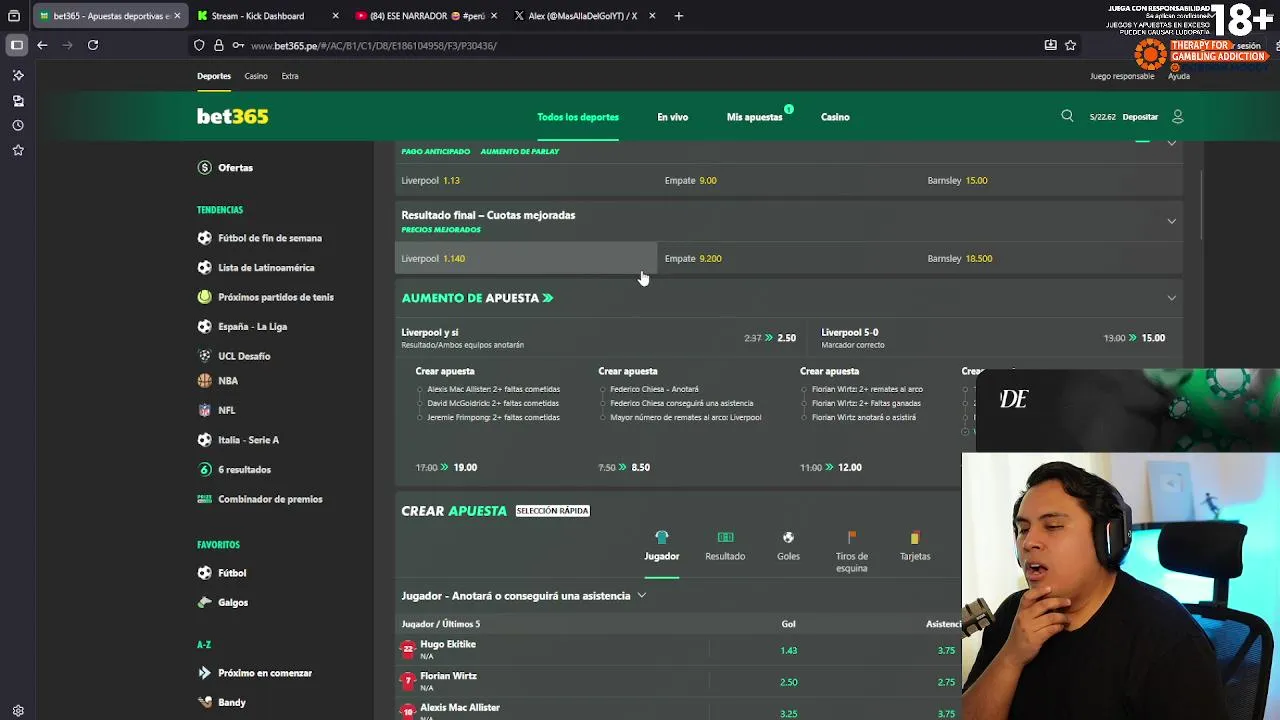Select the Goles ball icon tab
Viewport: 1280px width, 720px height.
point(788,538)
